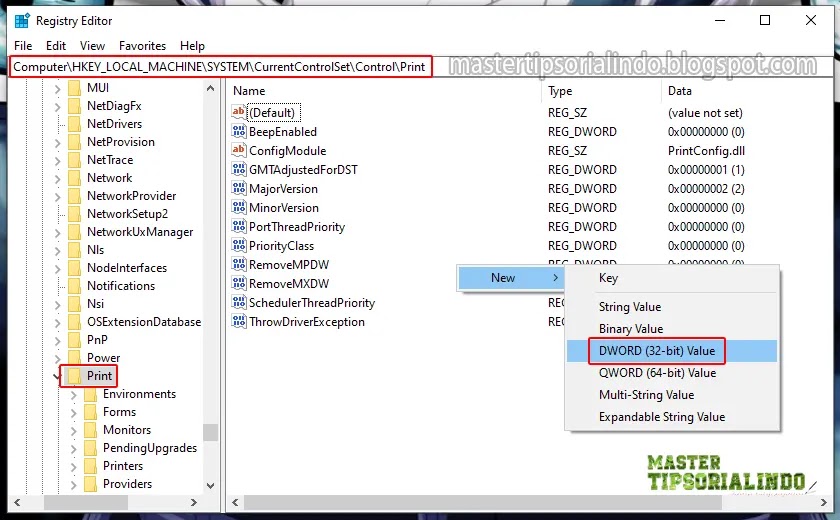The image size is (840, 520).
Task: Select the PriorityClass value icon
Action: click(x=238, y=245)
